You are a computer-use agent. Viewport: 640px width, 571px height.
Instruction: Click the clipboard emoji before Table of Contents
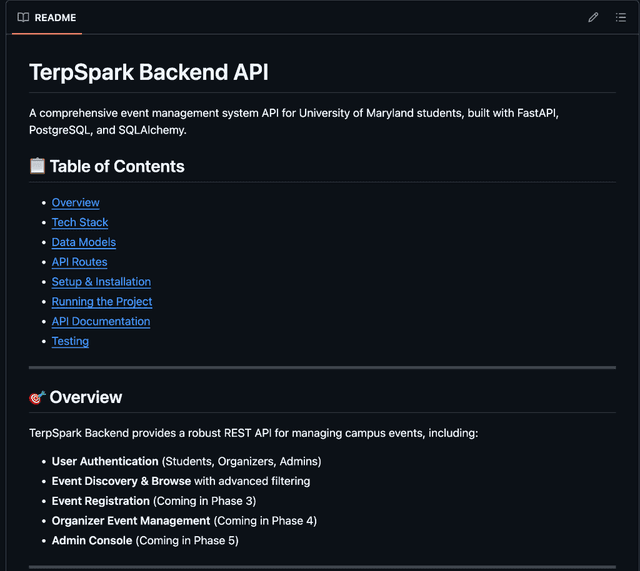[x=37, y=166]
